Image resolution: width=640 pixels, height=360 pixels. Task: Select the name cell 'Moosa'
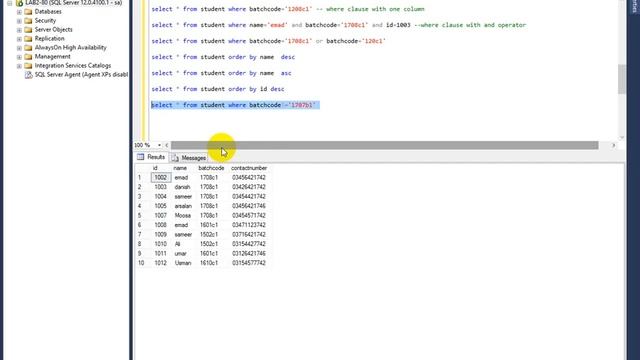click(x=182, y=216)
